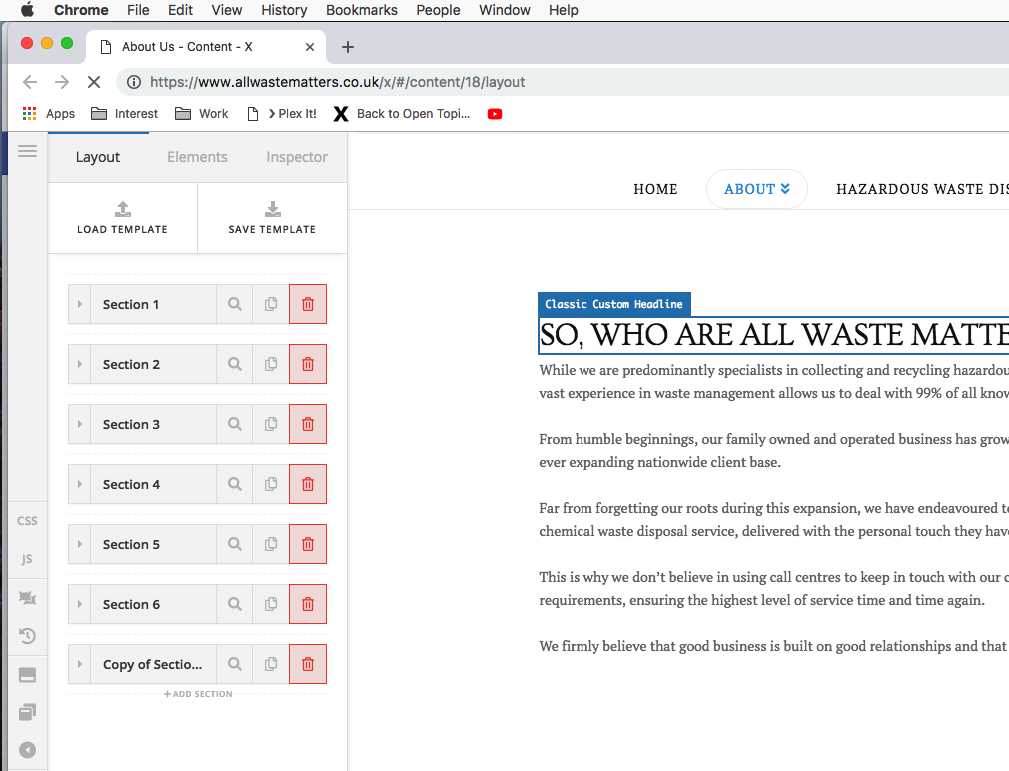1009x771 pixels.
Task: Open the revision history clock icon
Action: tap(27, 636)
